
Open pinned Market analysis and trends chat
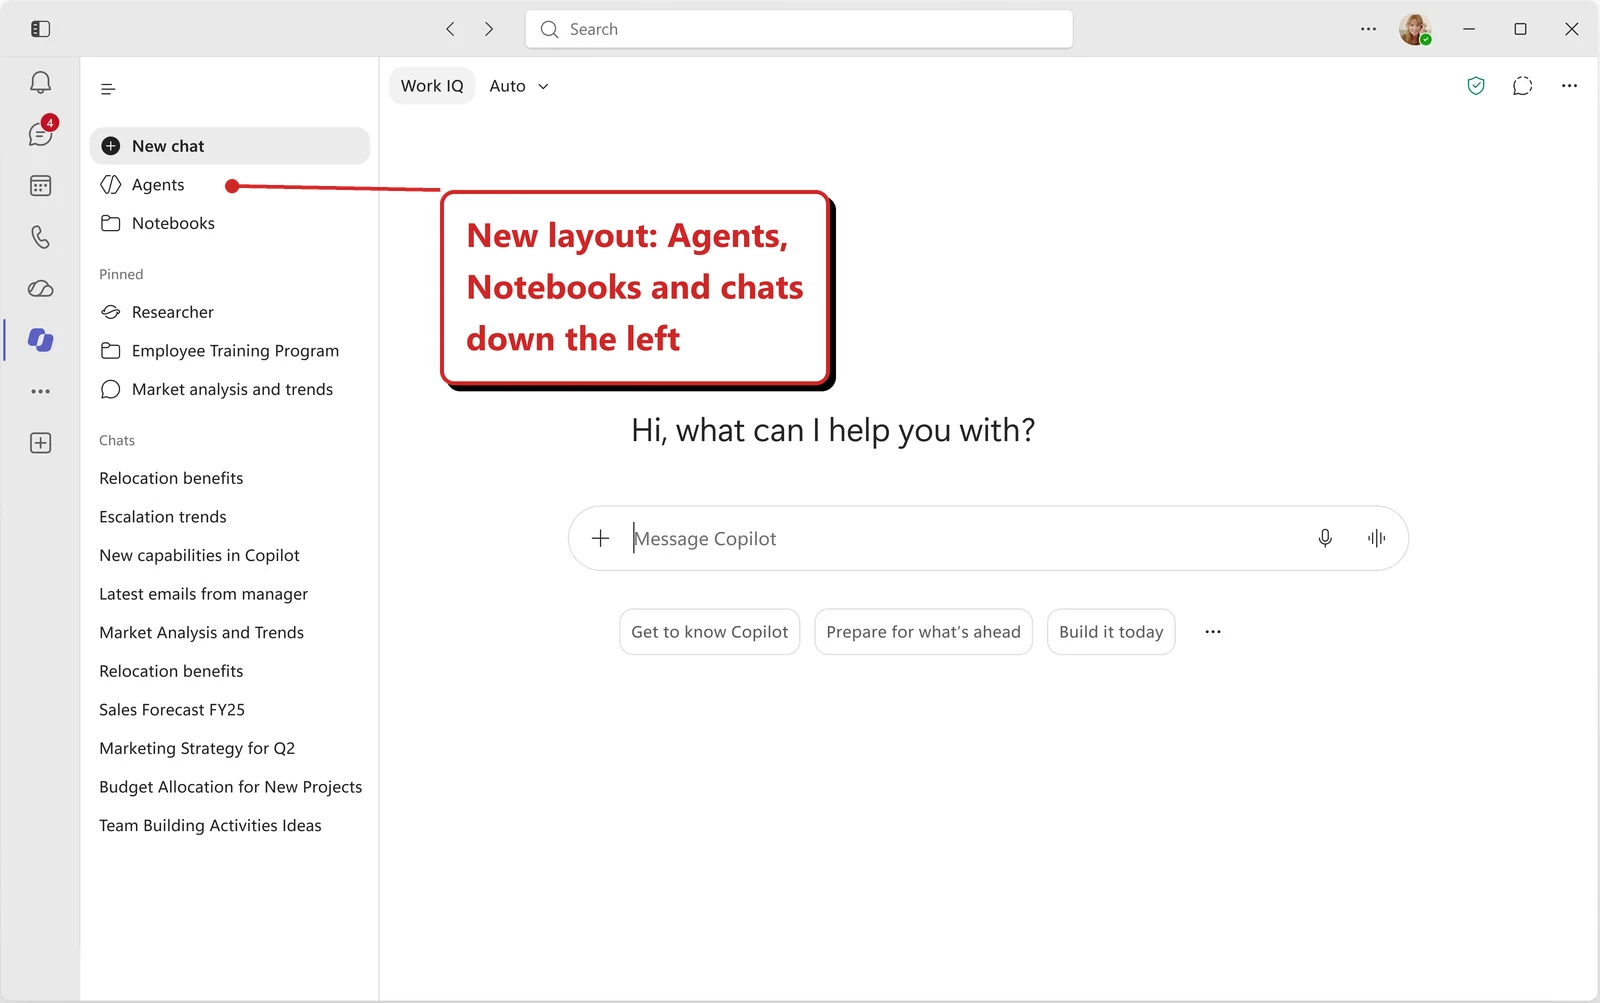click(232, 389)
